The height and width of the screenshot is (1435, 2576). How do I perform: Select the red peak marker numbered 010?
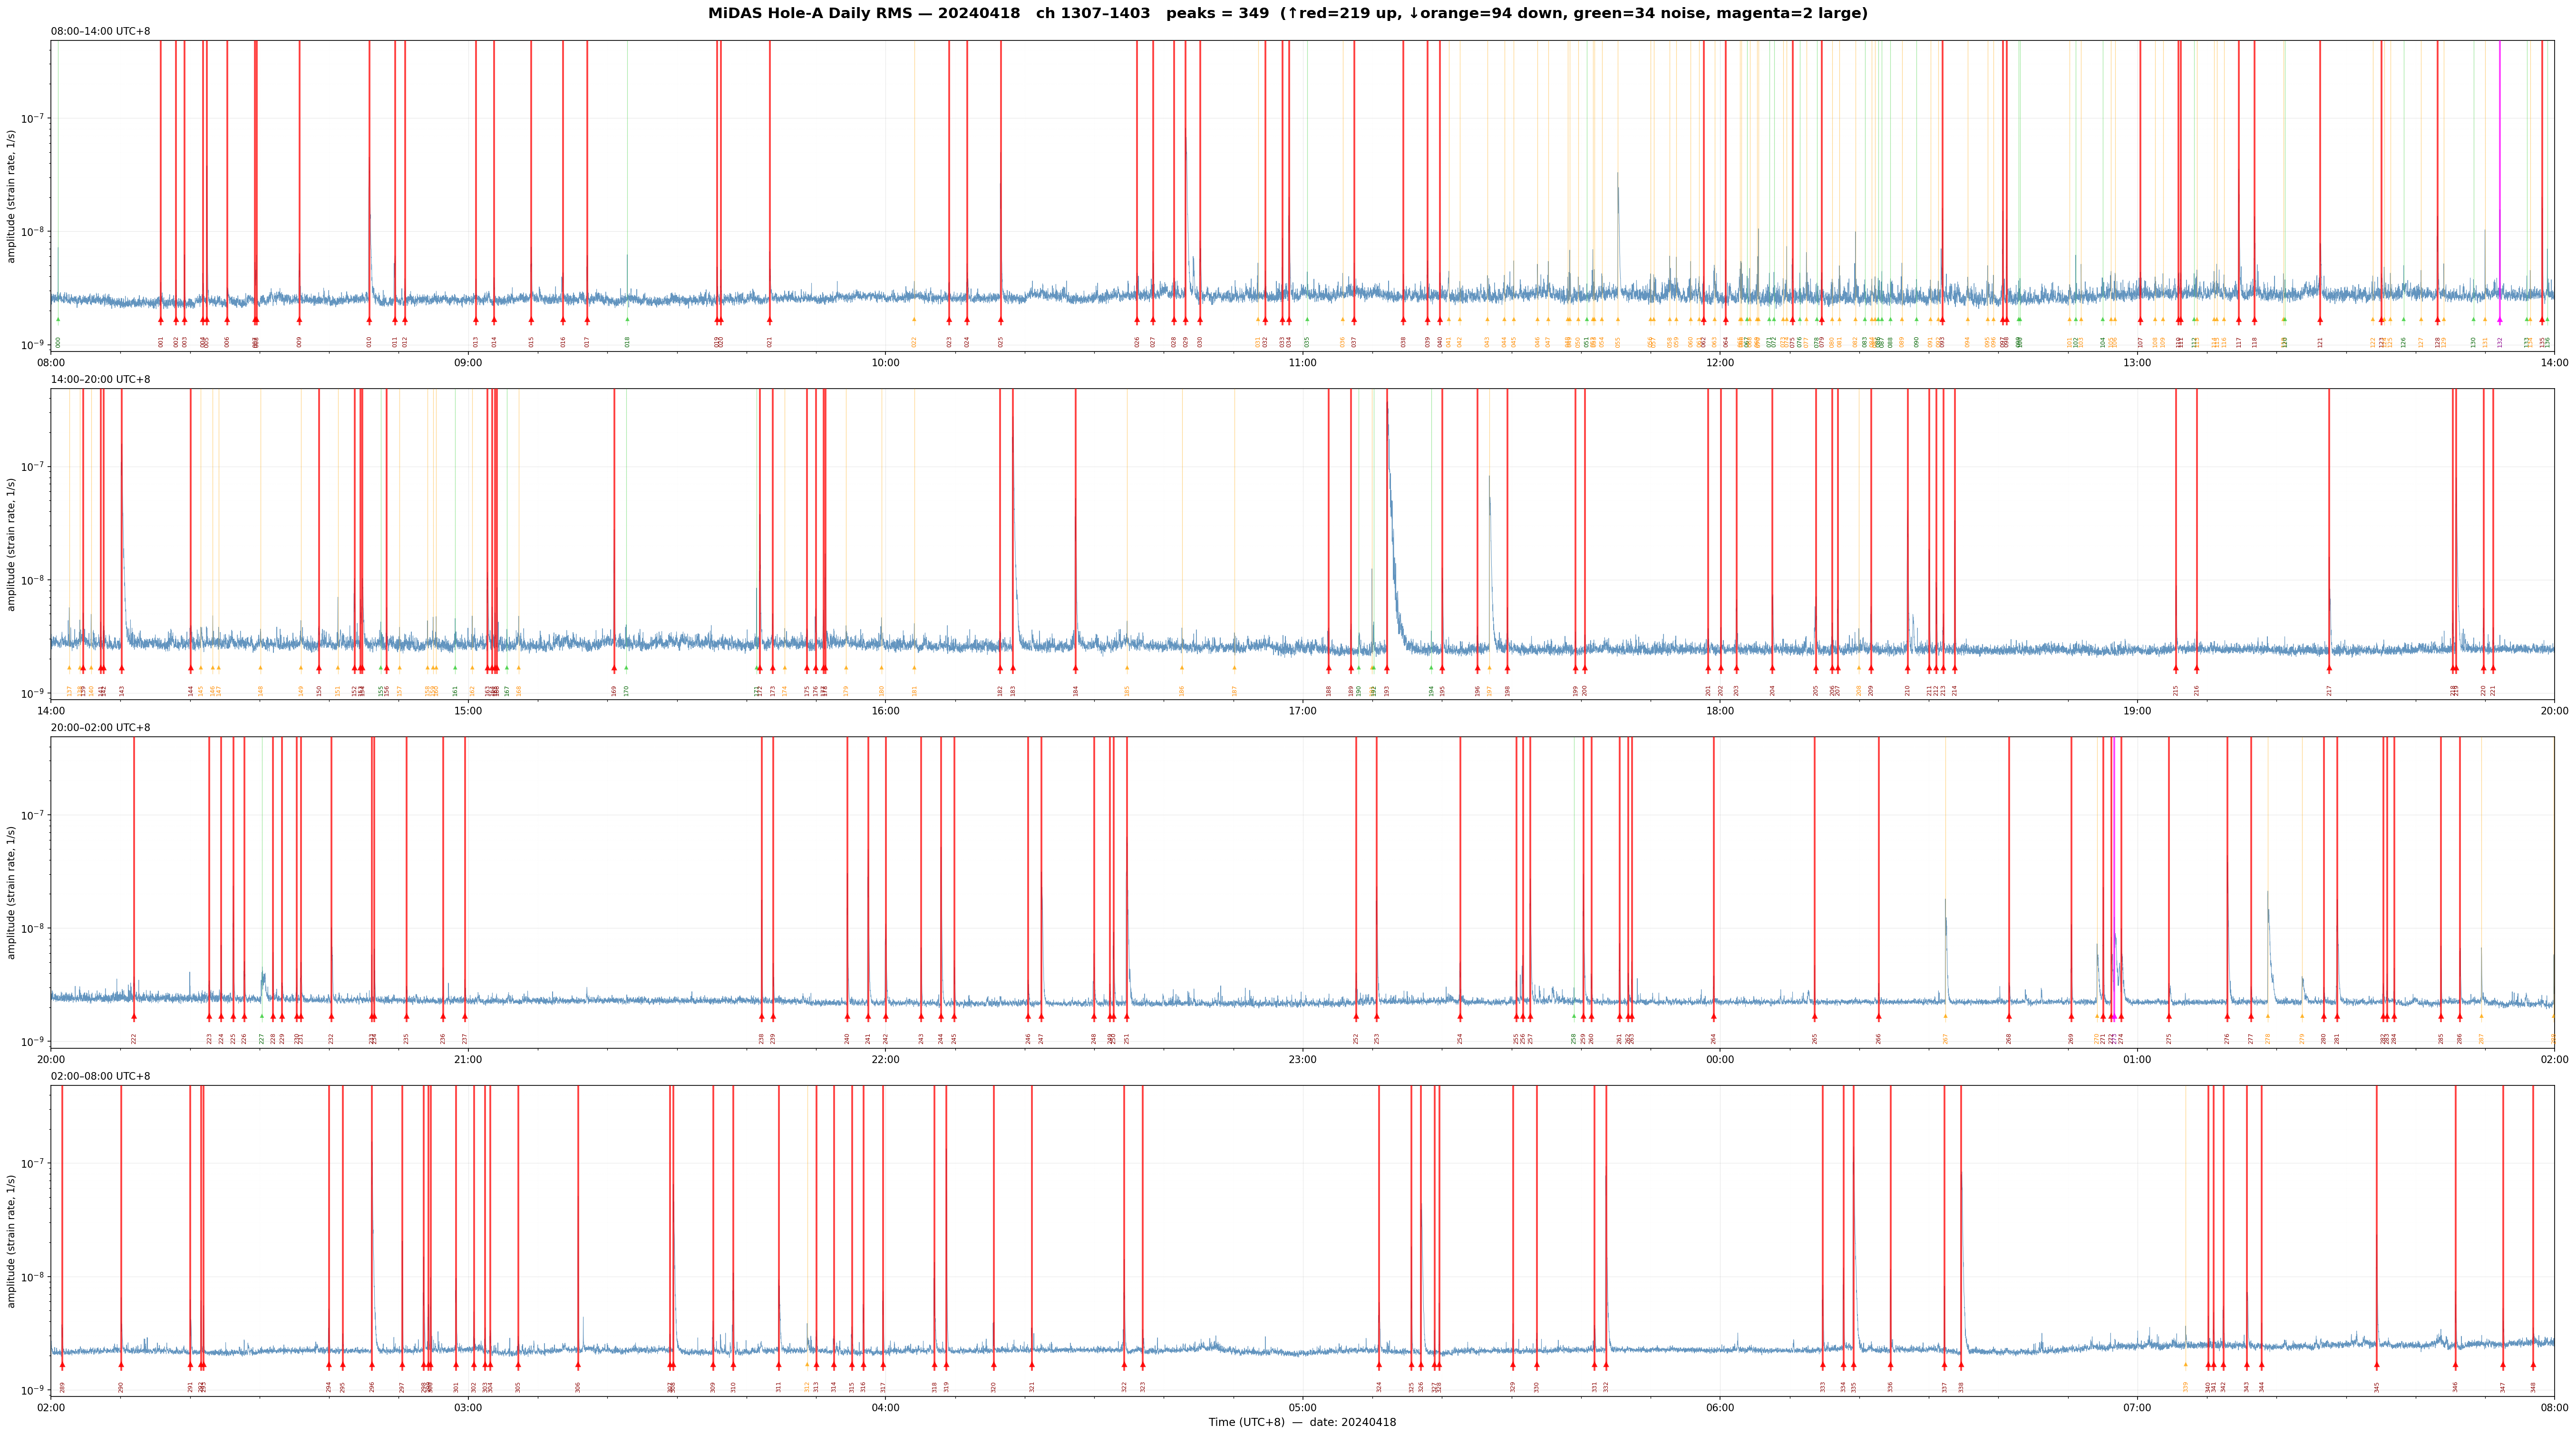coord(369,320)
